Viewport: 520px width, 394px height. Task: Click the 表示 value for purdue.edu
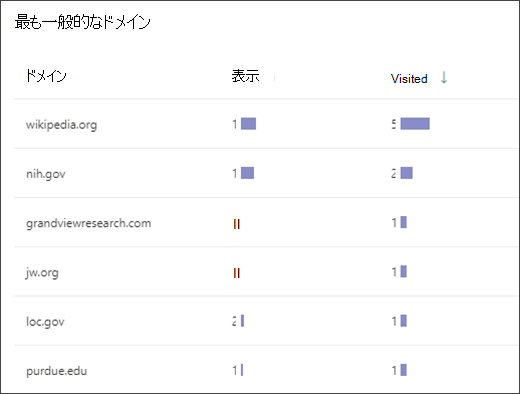click(x=235, y=370)
